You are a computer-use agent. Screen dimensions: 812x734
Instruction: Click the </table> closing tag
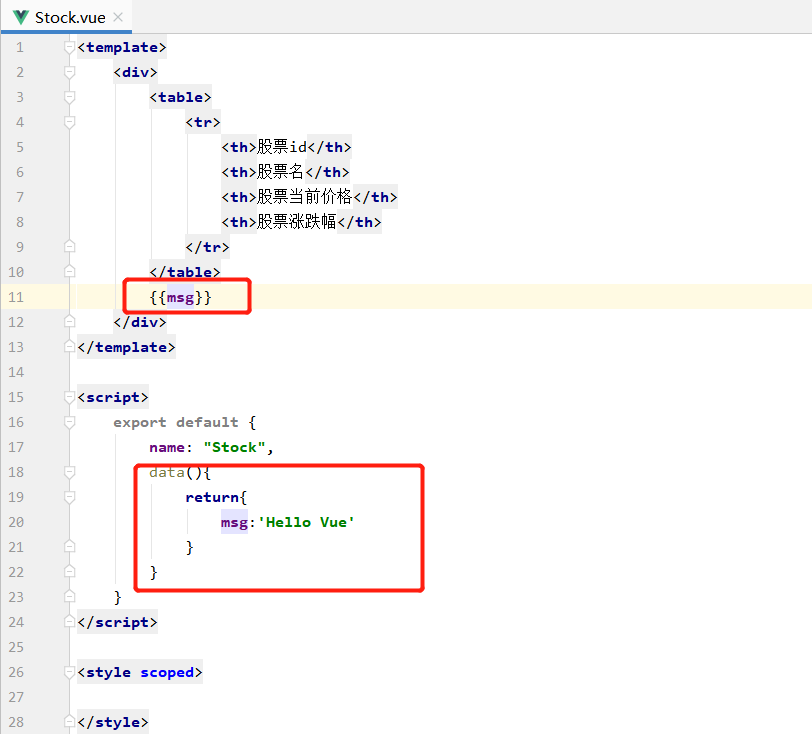click(185, 272)
